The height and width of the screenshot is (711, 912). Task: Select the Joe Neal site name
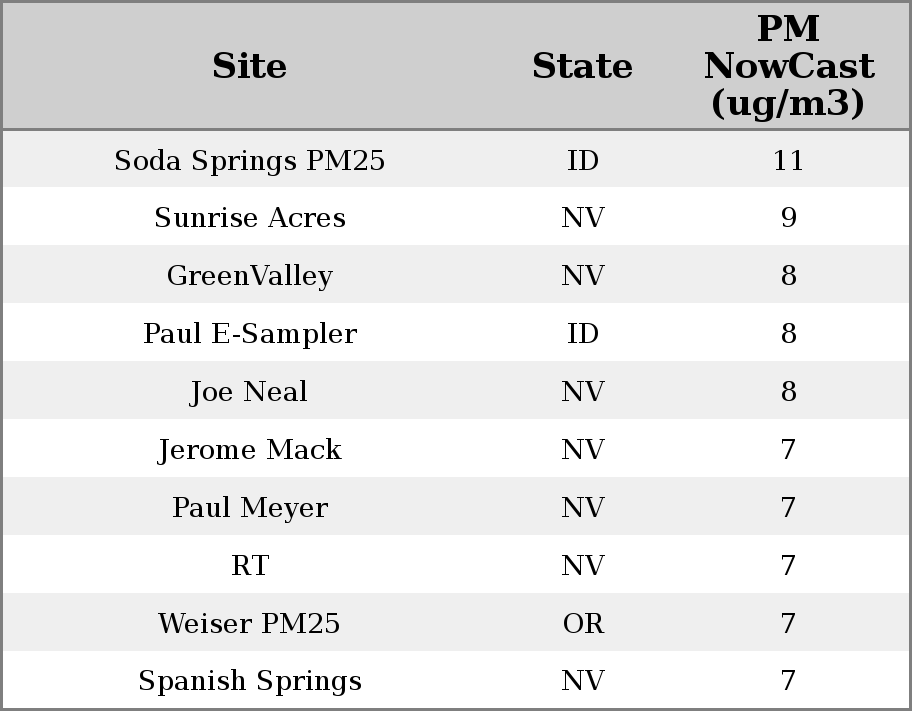tap(250, 392)
